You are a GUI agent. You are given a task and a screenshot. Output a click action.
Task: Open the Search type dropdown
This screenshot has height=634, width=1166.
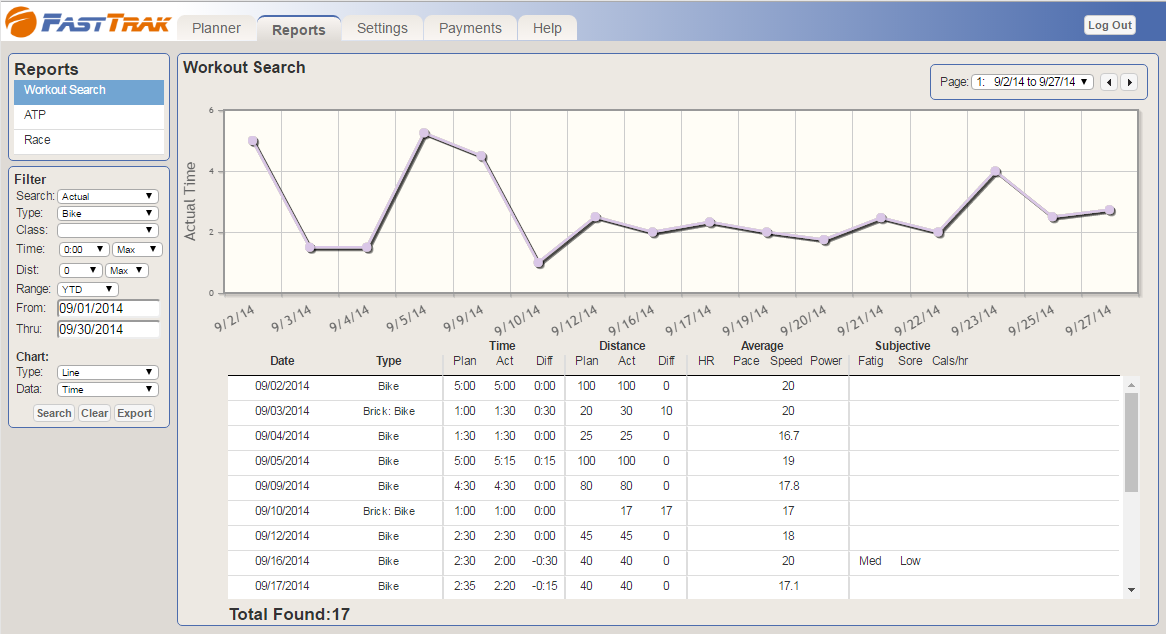coord(108,197)
